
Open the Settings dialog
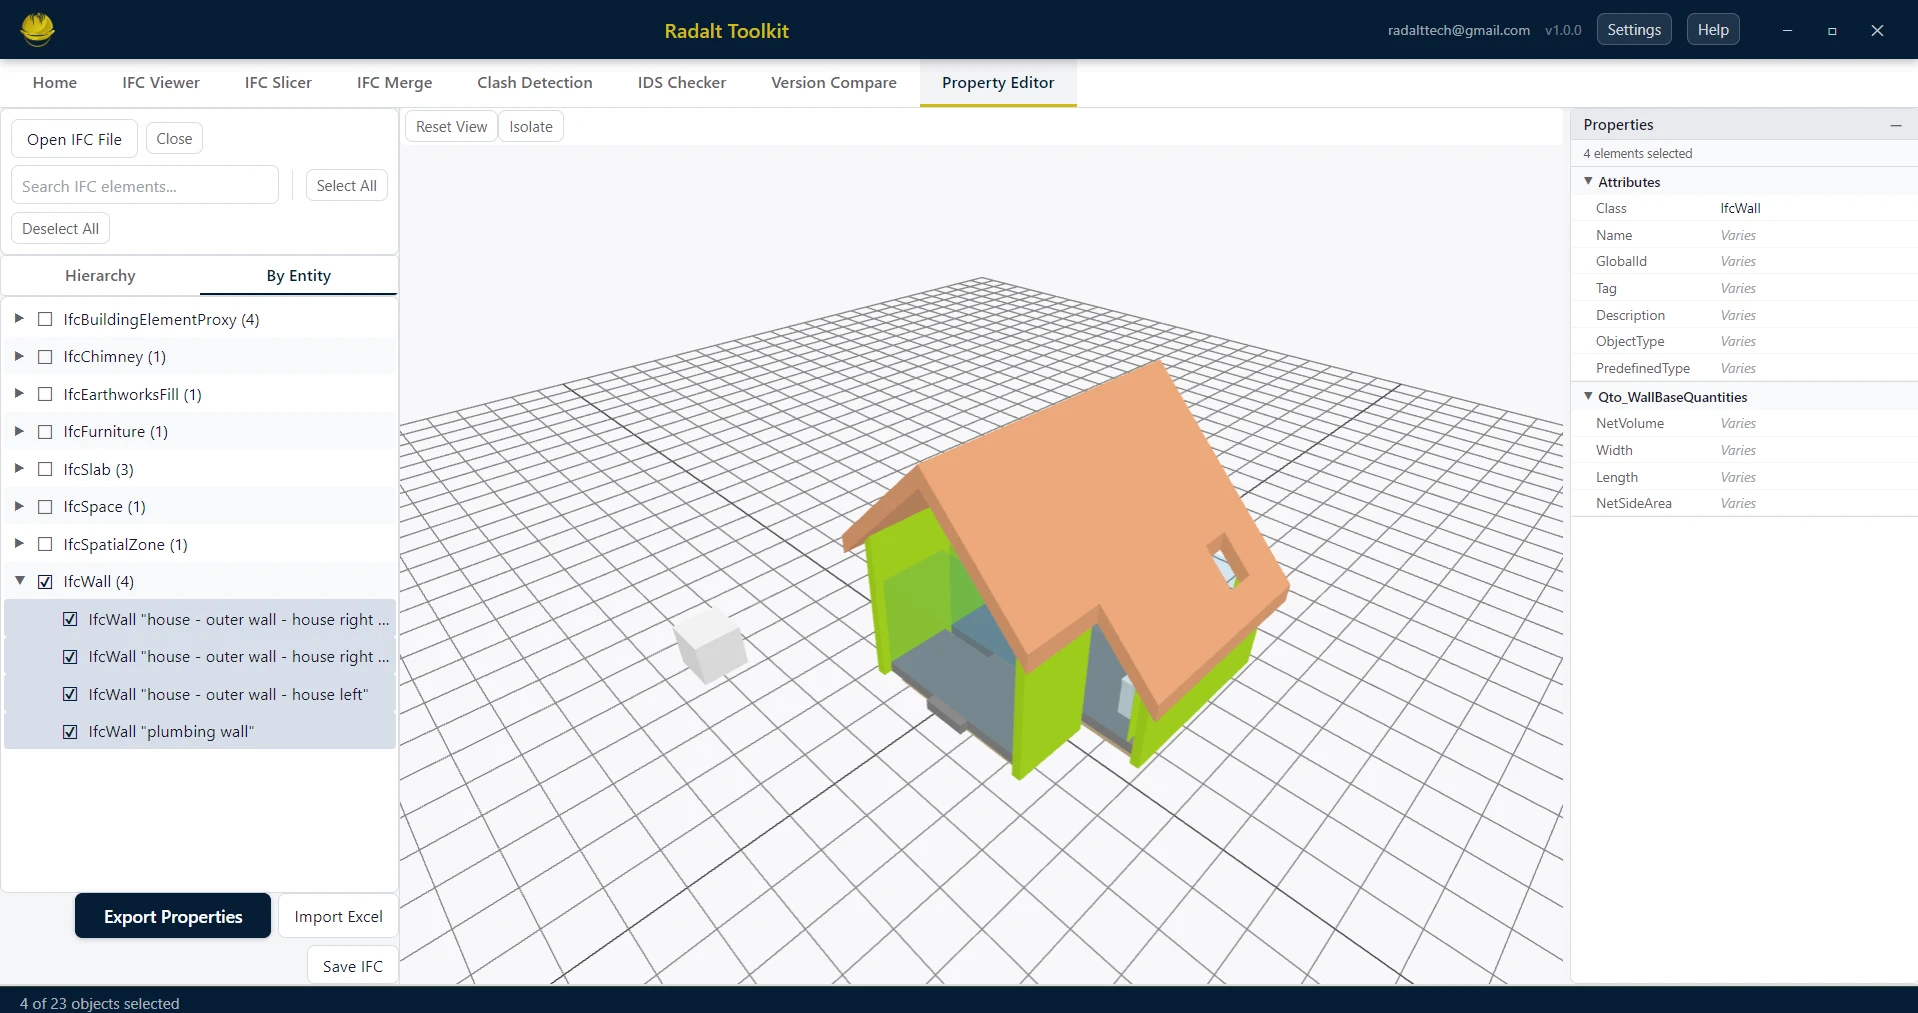1634,29
